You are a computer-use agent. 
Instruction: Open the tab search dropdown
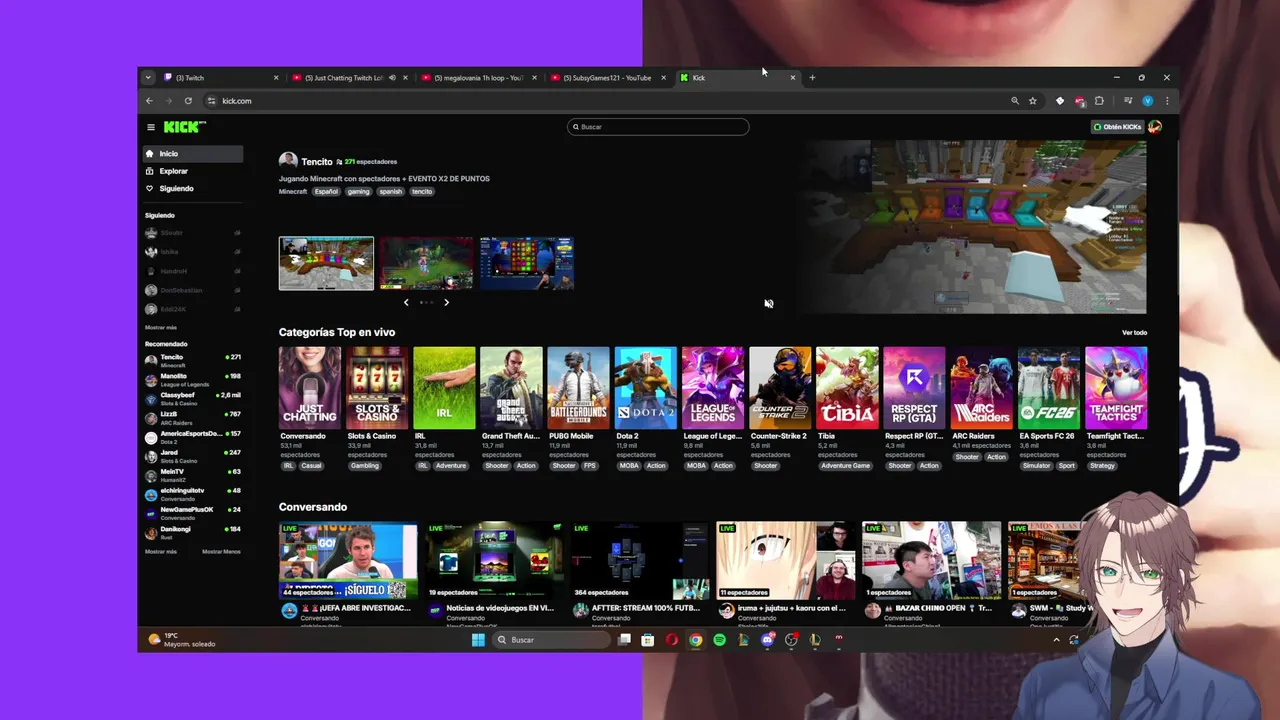tap(148, 78)
